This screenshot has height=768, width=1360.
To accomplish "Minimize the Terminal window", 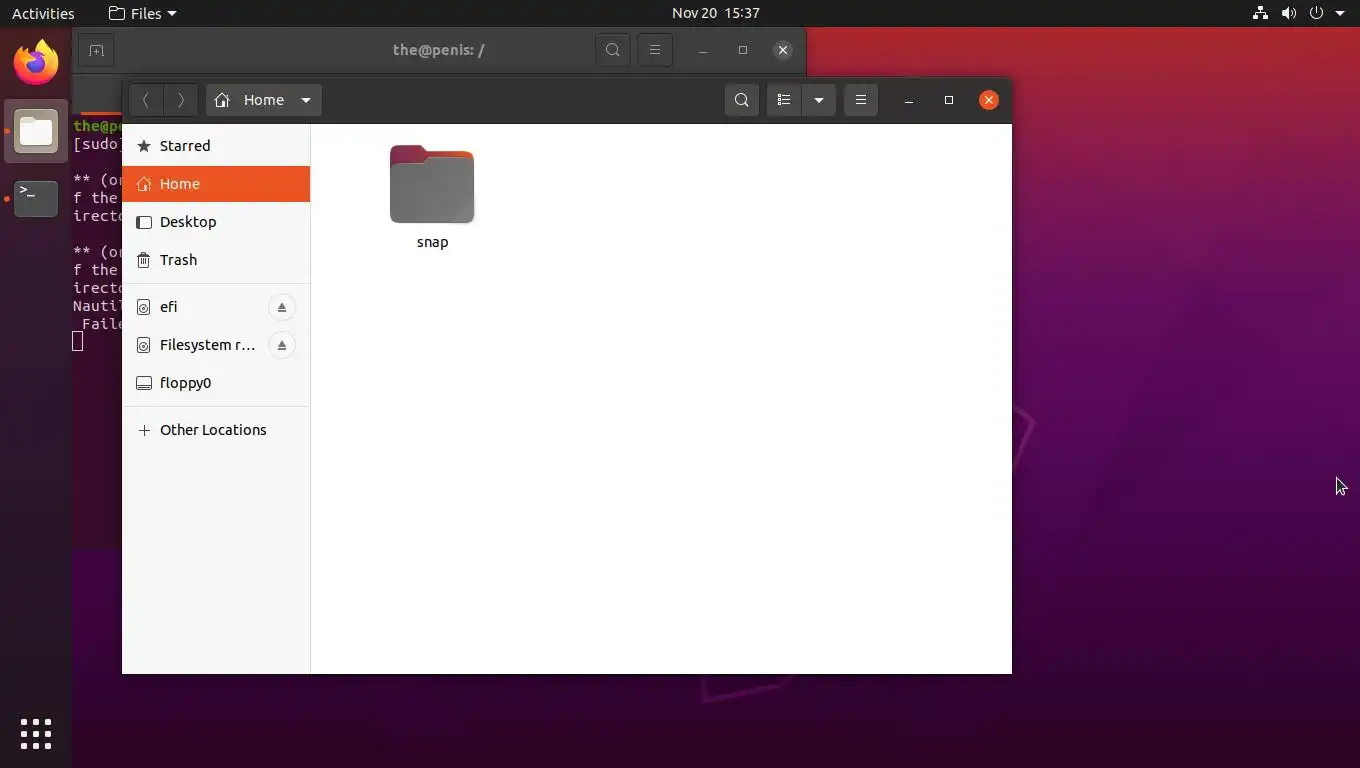I will coord(703,50).
